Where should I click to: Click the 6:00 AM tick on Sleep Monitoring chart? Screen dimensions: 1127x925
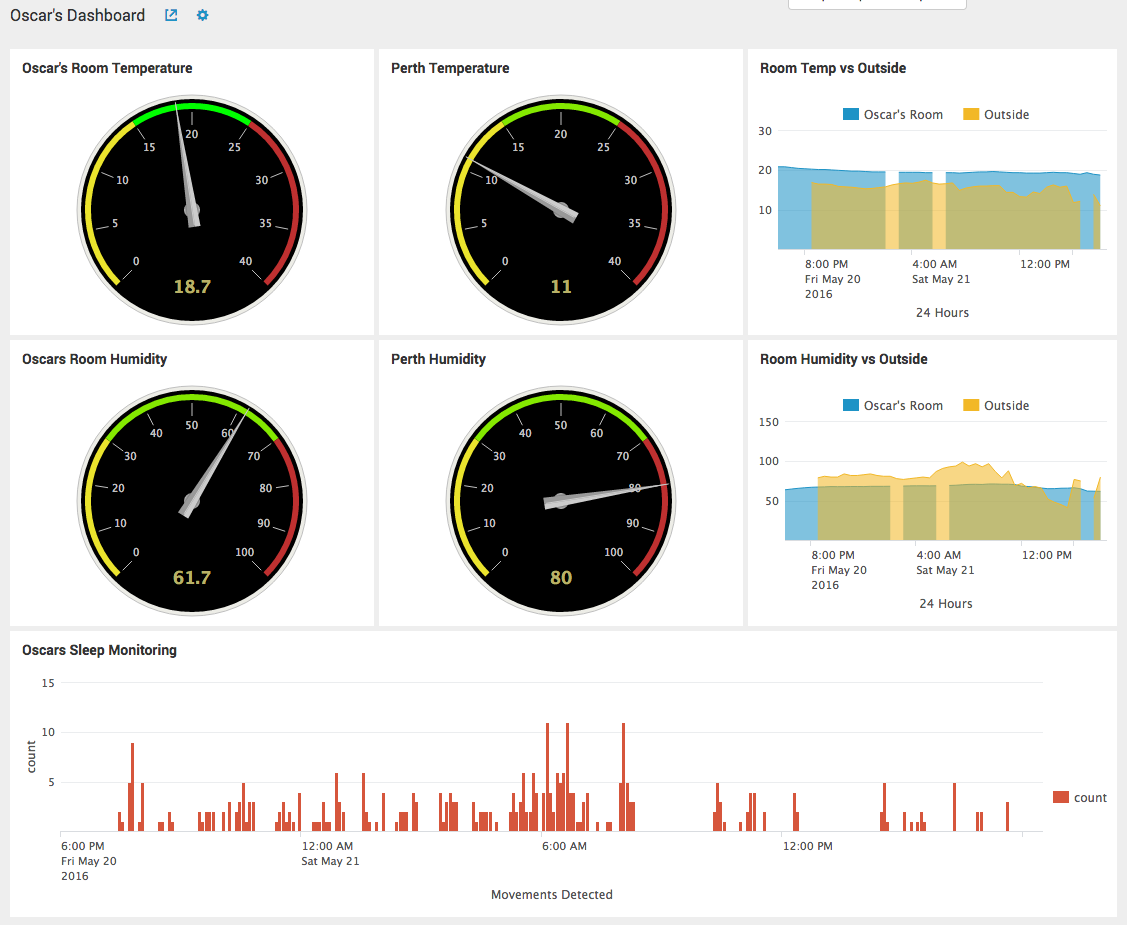pos(564,846)
